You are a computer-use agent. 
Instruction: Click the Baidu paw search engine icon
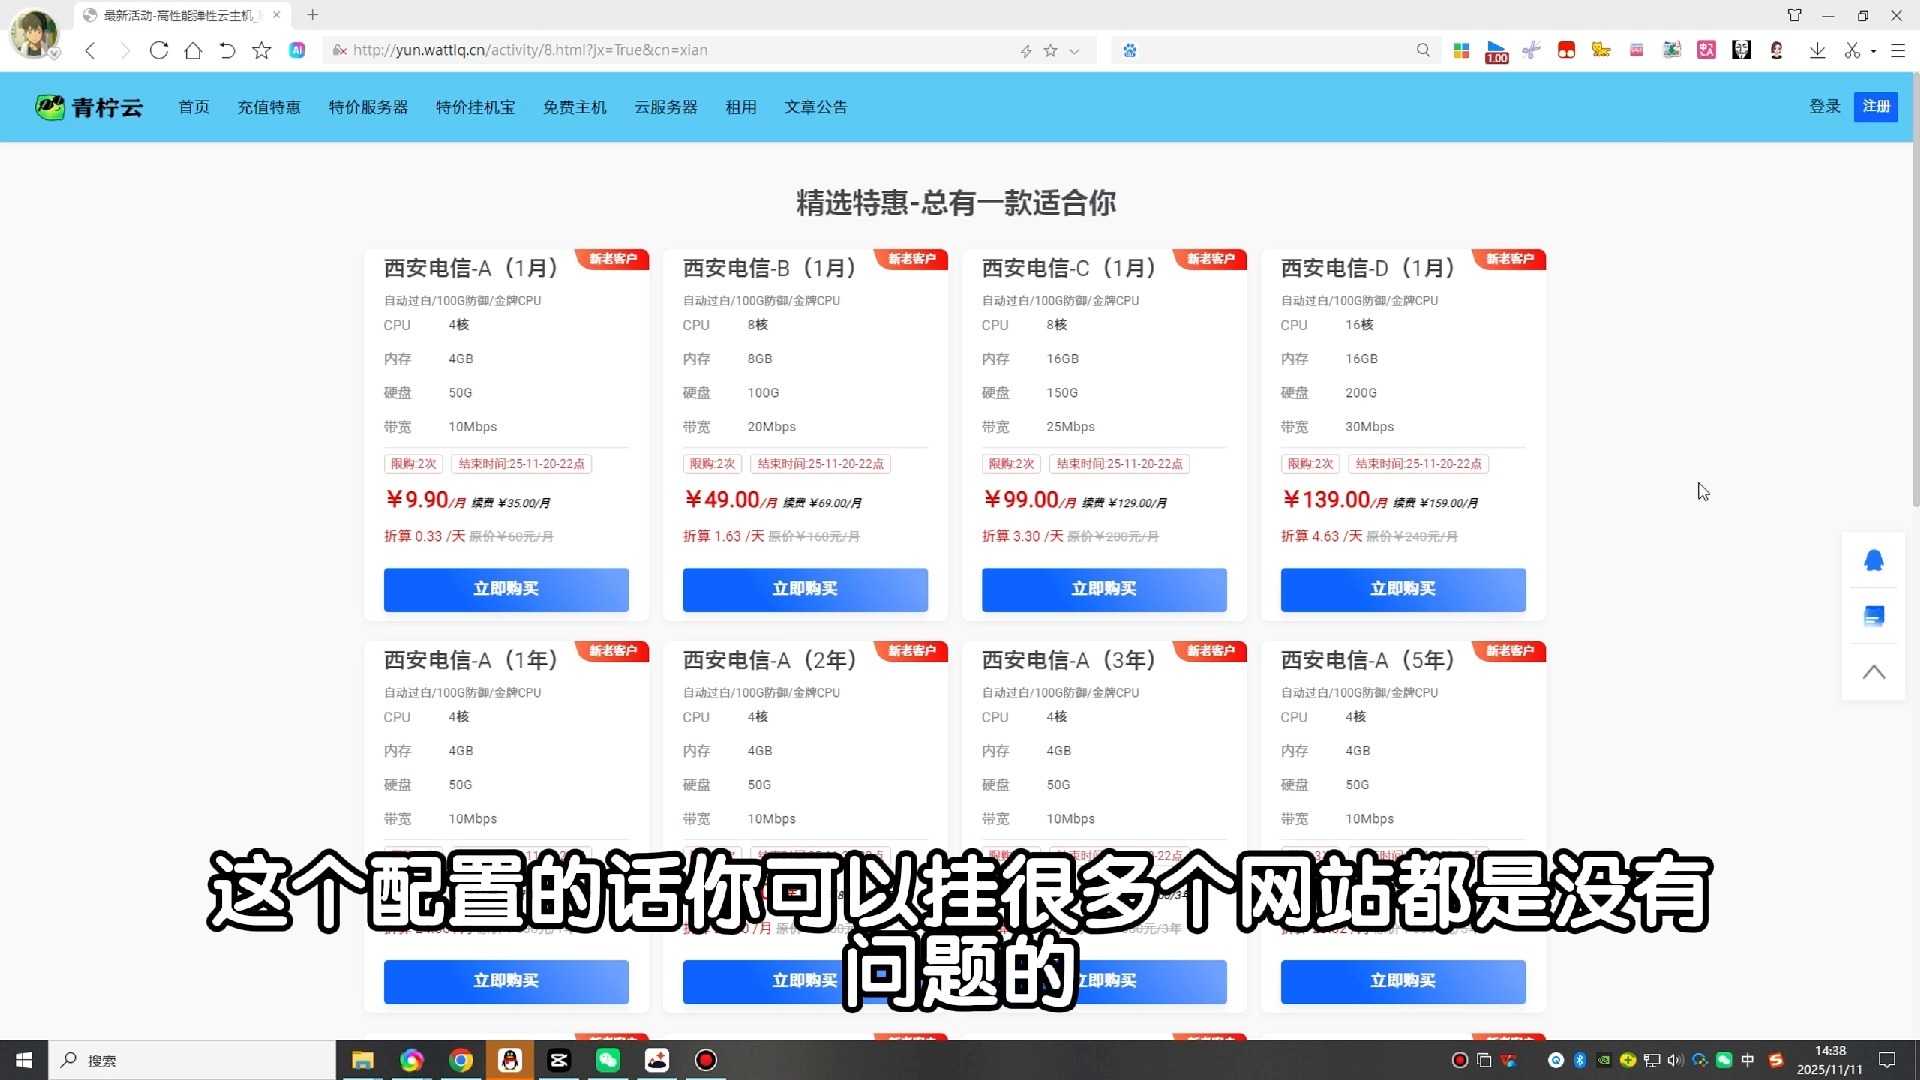[1130, 50]
